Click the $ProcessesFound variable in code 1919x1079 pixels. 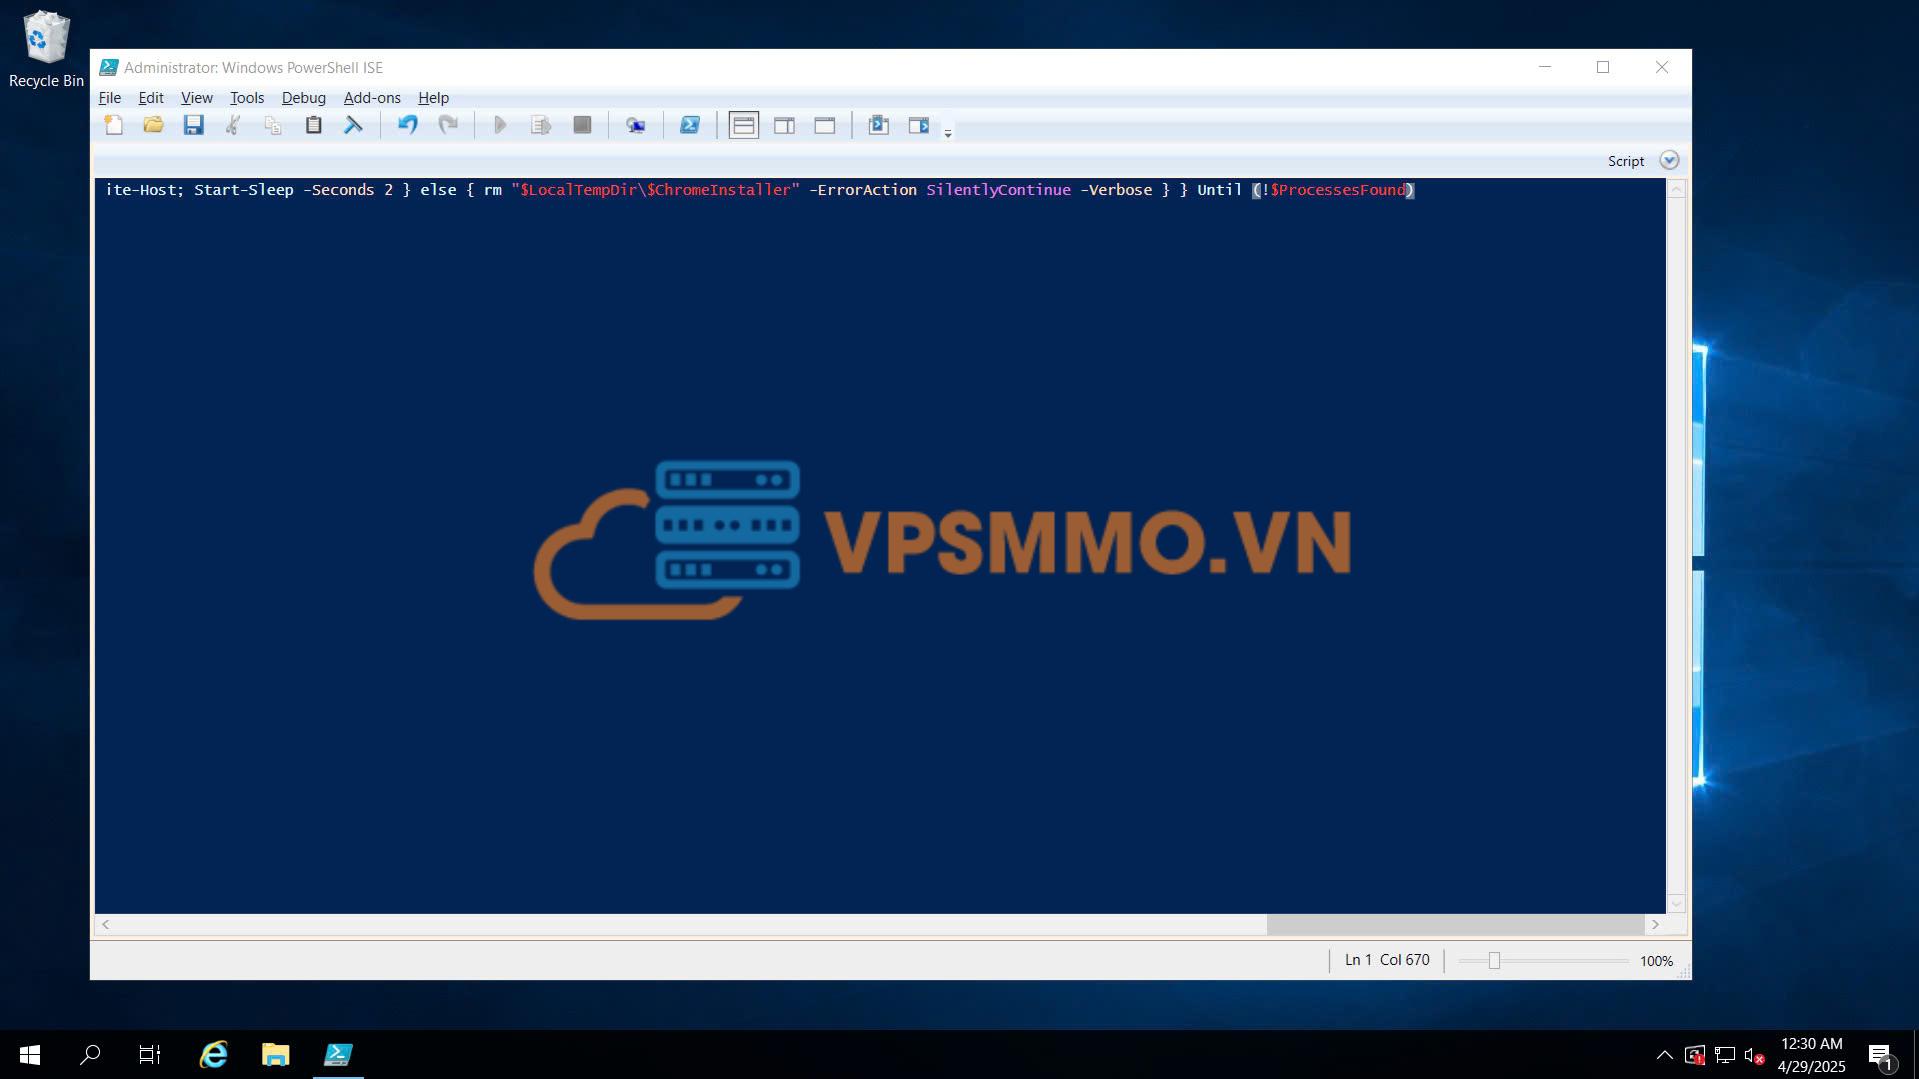tap(1338, 190)
